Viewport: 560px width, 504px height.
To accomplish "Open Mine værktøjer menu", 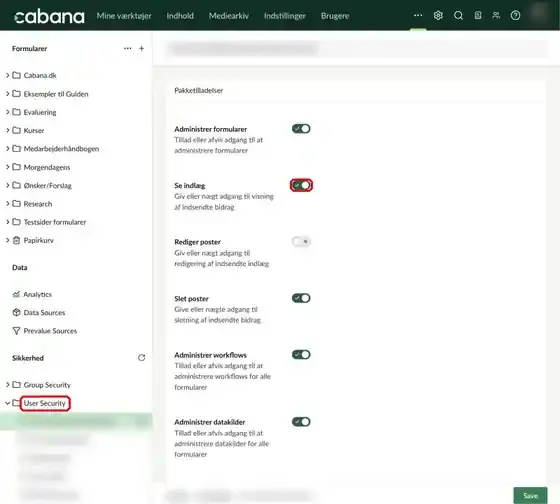I will click(124, 16).
